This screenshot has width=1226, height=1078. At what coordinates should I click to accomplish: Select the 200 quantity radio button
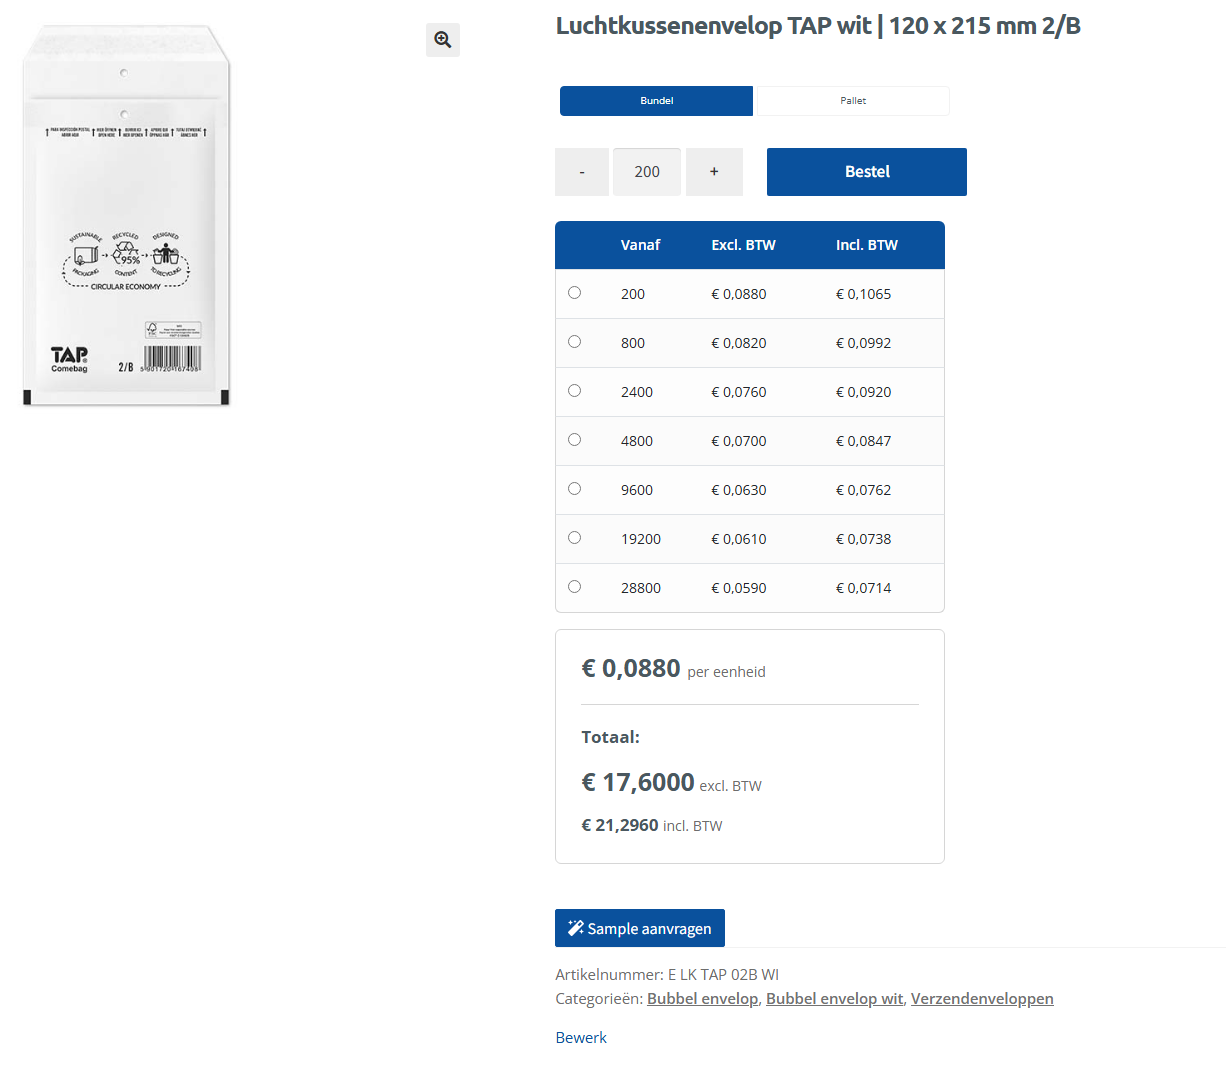(x=575, y=293)
